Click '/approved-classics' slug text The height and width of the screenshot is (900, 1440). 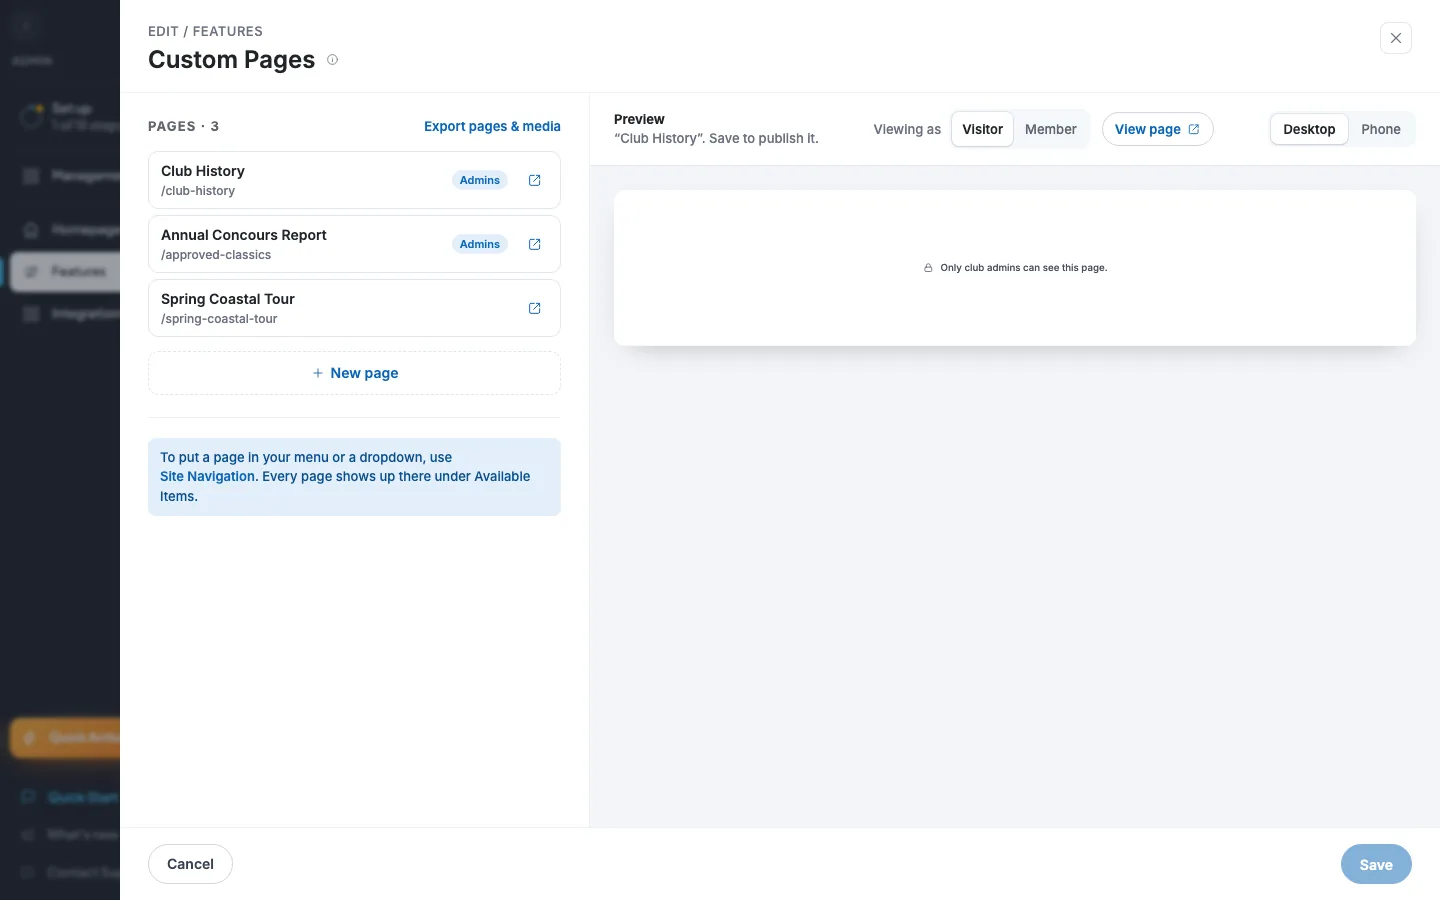click(216, 255)
